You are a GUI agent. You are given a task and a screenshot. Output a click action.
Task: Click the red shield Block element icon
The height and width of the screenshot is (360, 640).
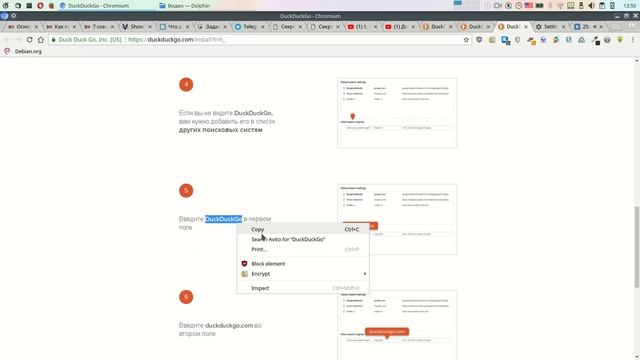tap(244, 264)
